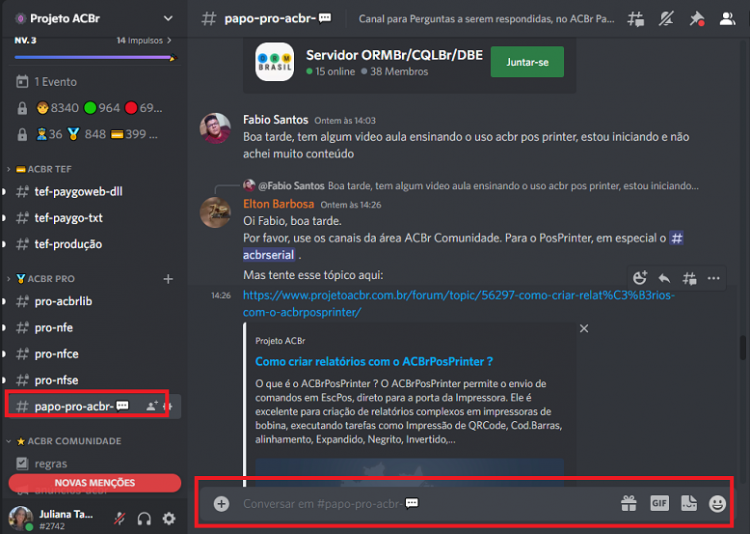Open user settings gear icon

pos(169,519)
